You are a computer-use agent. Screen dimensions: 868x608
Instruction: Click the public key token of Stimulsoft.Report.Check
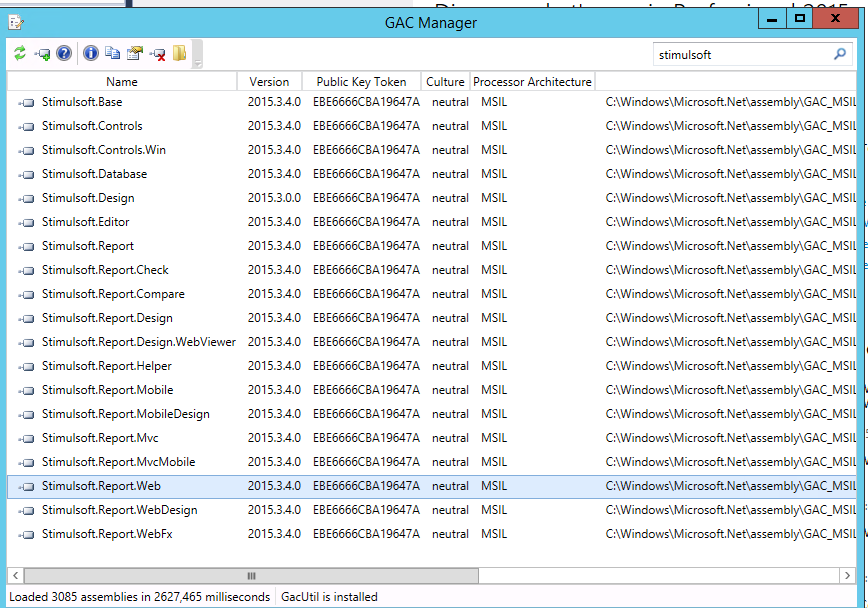pyautogui.click(x=366, y=270)
